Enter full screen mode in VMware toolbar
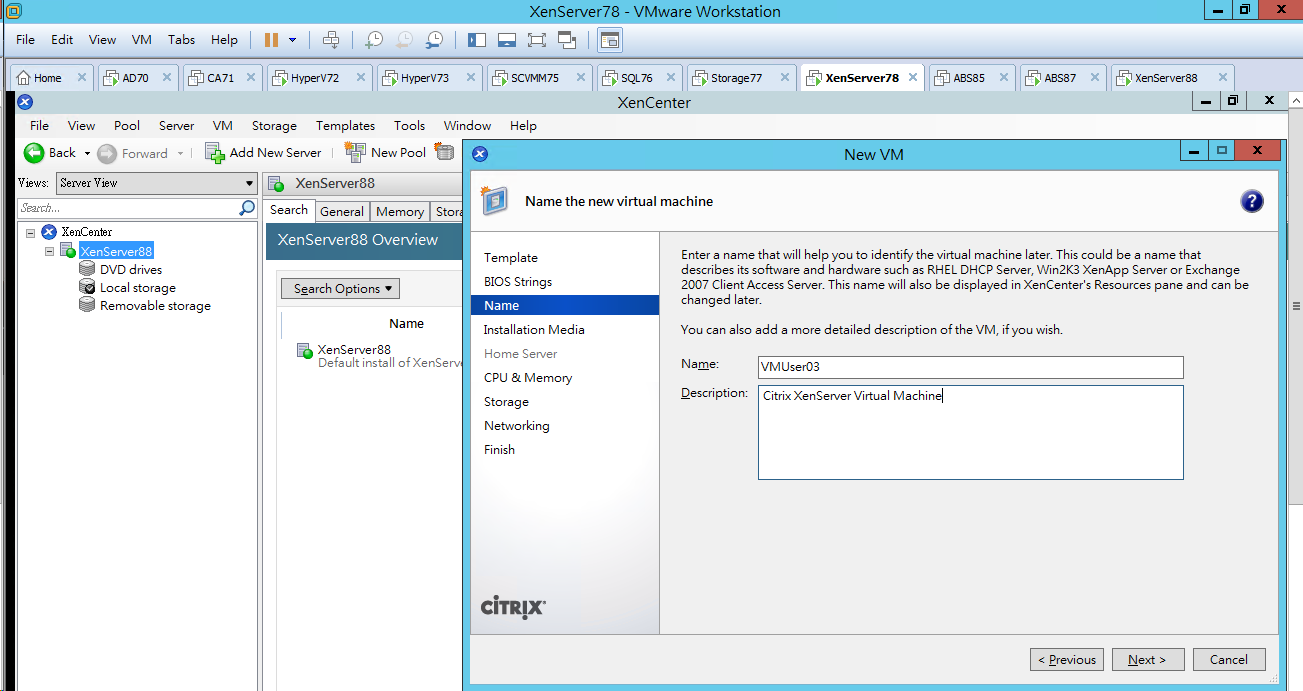Viewport: 1303px width, 691px height. tap(537, 40)
